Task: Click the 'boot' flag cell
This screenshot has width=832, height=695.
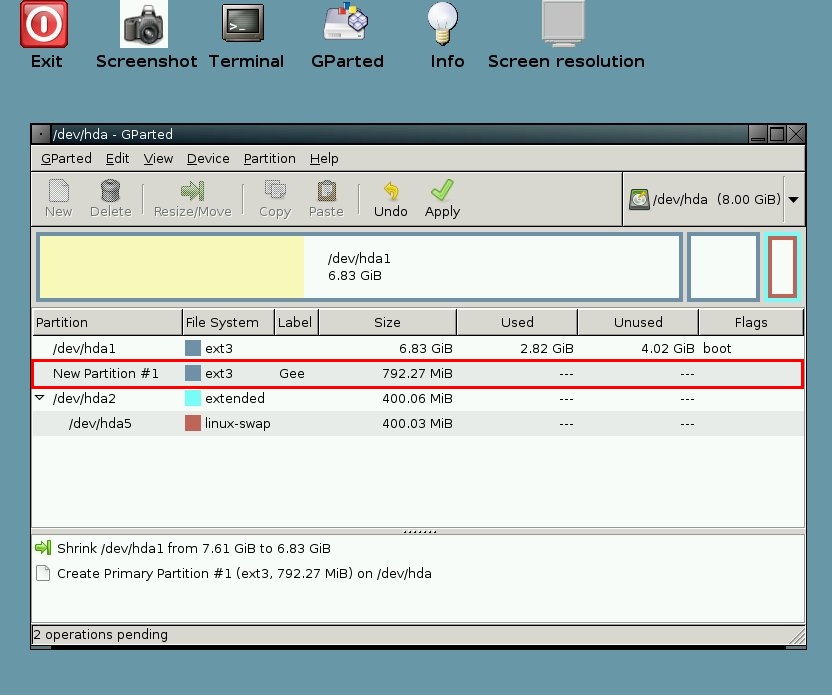Action: click(x=717, y=349)
